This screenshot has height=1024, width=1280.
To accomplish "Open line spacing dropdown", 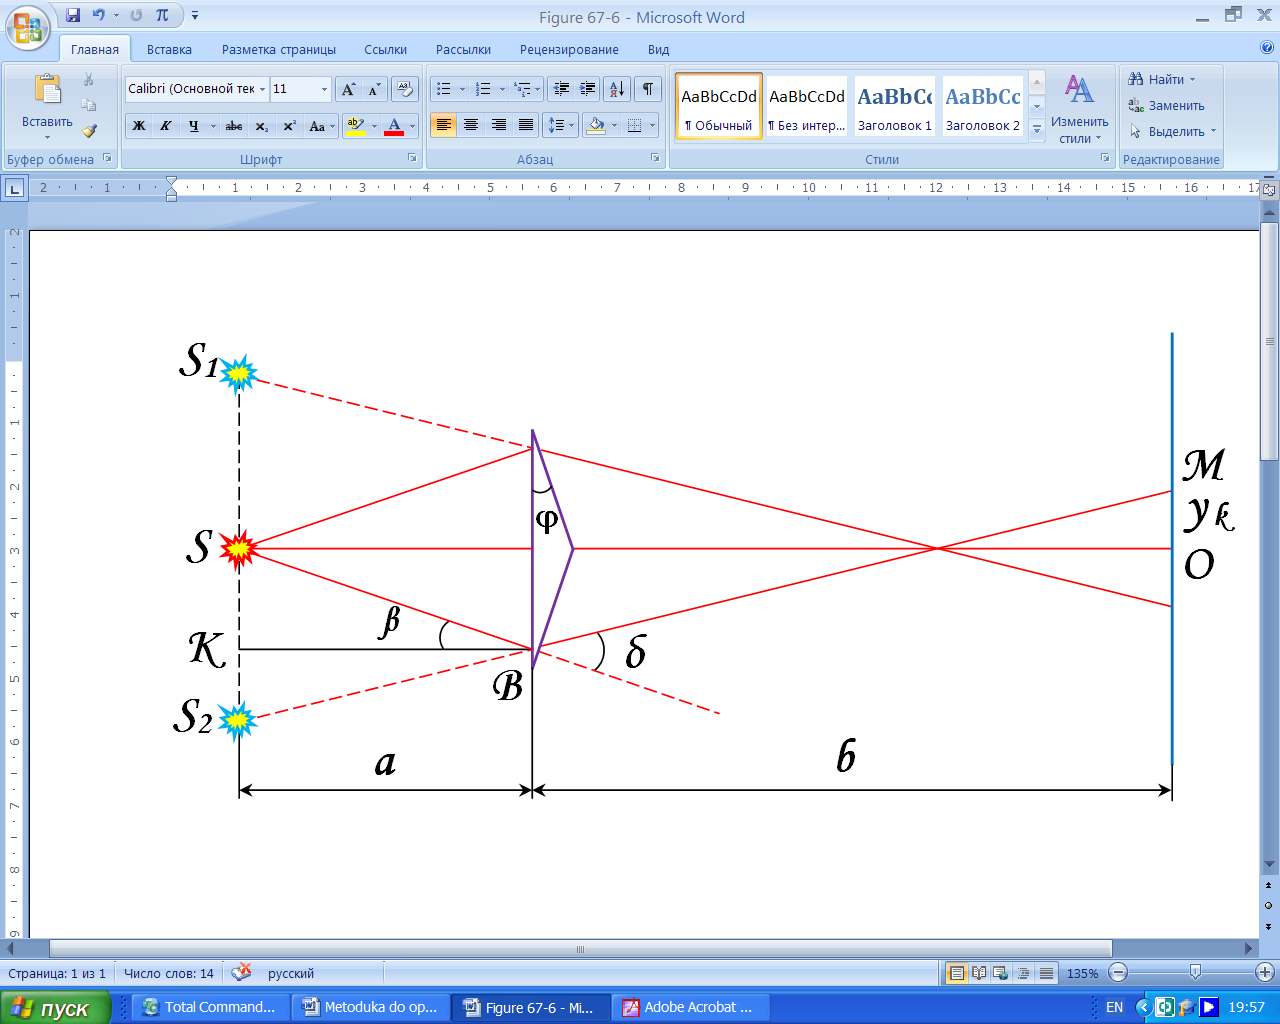I will click(x=572, y=126).
